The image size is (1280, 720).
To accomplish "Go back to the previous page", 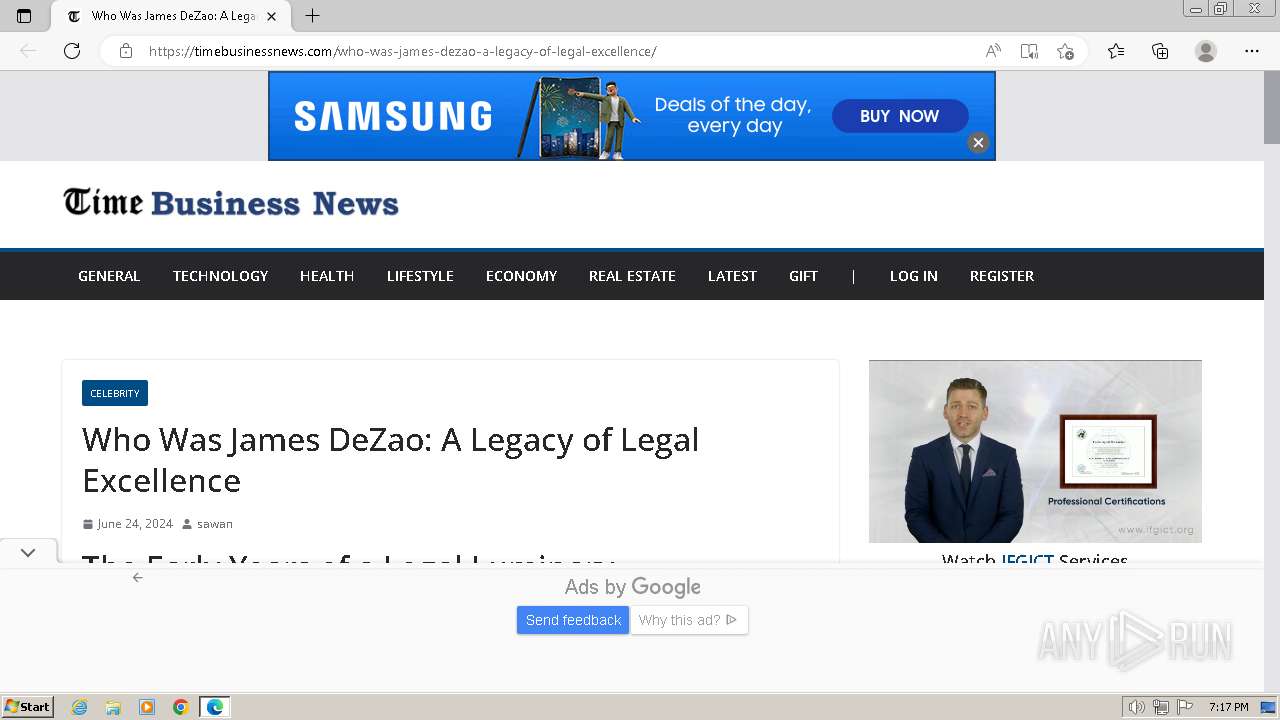I will tap(28, 51).
